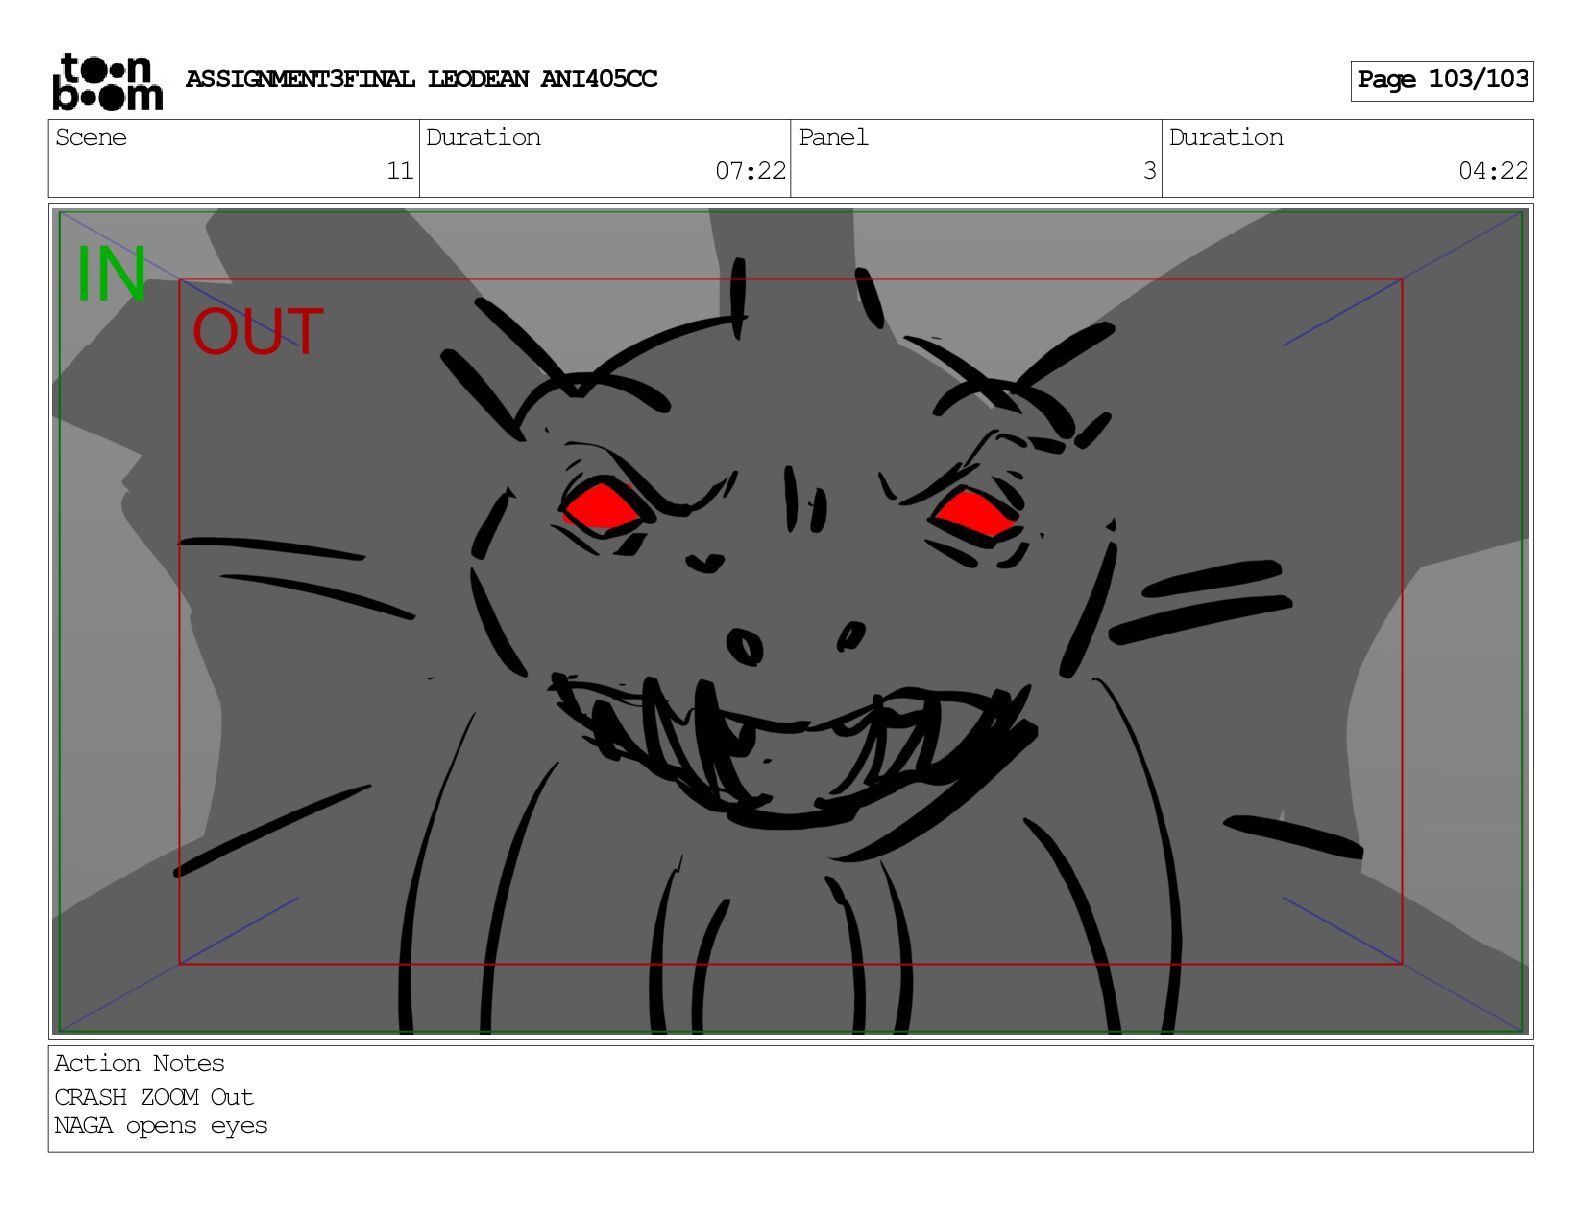Select the Panel label
The image size is (1584, 1224).
(x=833, y=137)
